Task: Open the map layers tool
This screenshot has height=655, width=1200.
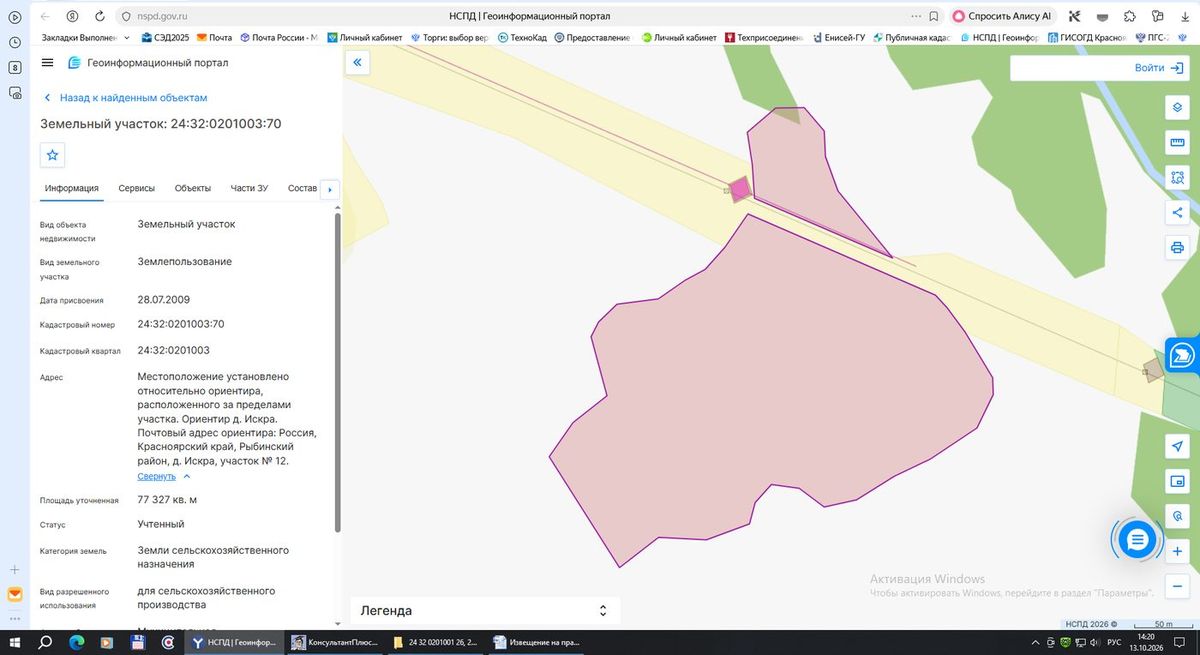Action: 1177,108
